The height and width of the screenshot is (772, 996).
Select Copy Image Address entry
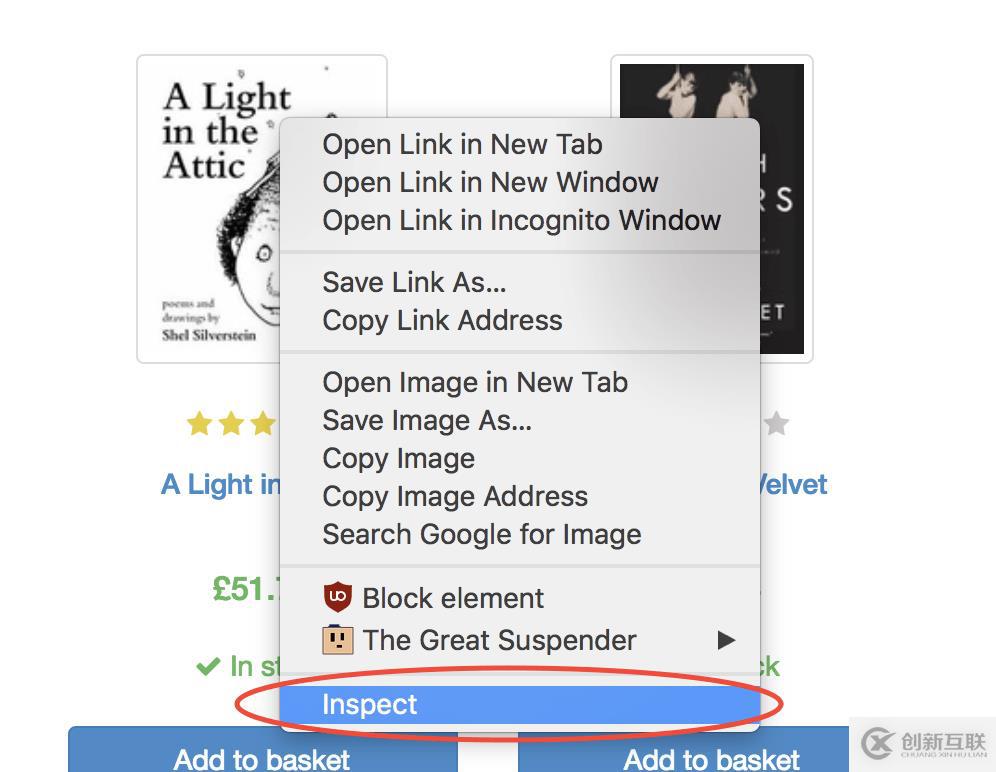[455, 496]
